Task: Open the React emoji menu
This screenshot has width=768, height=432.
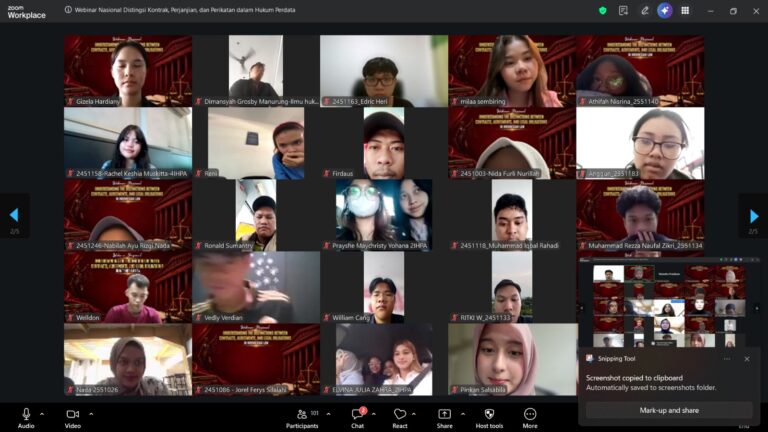Action: coord(400,418)
